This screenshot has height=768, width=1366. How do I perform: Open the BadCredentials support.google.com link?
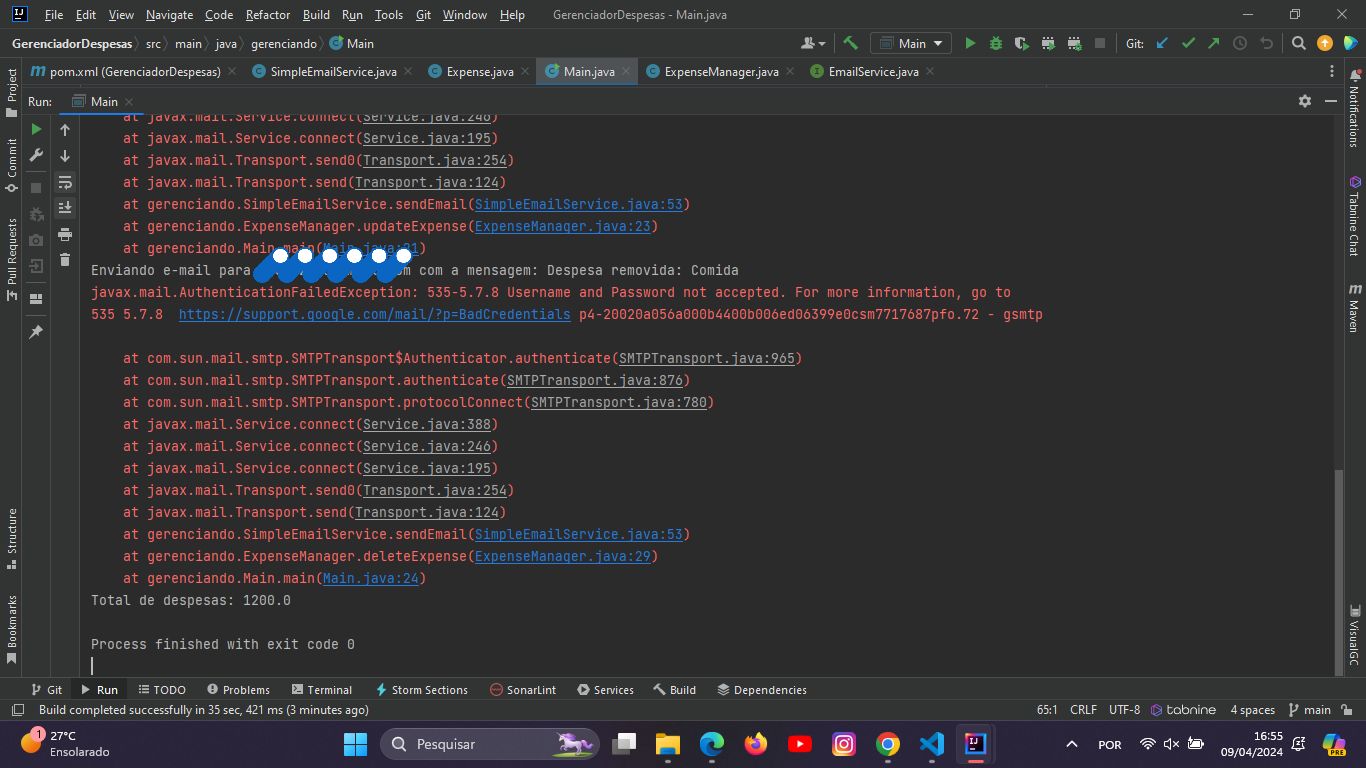click(375, 315)
